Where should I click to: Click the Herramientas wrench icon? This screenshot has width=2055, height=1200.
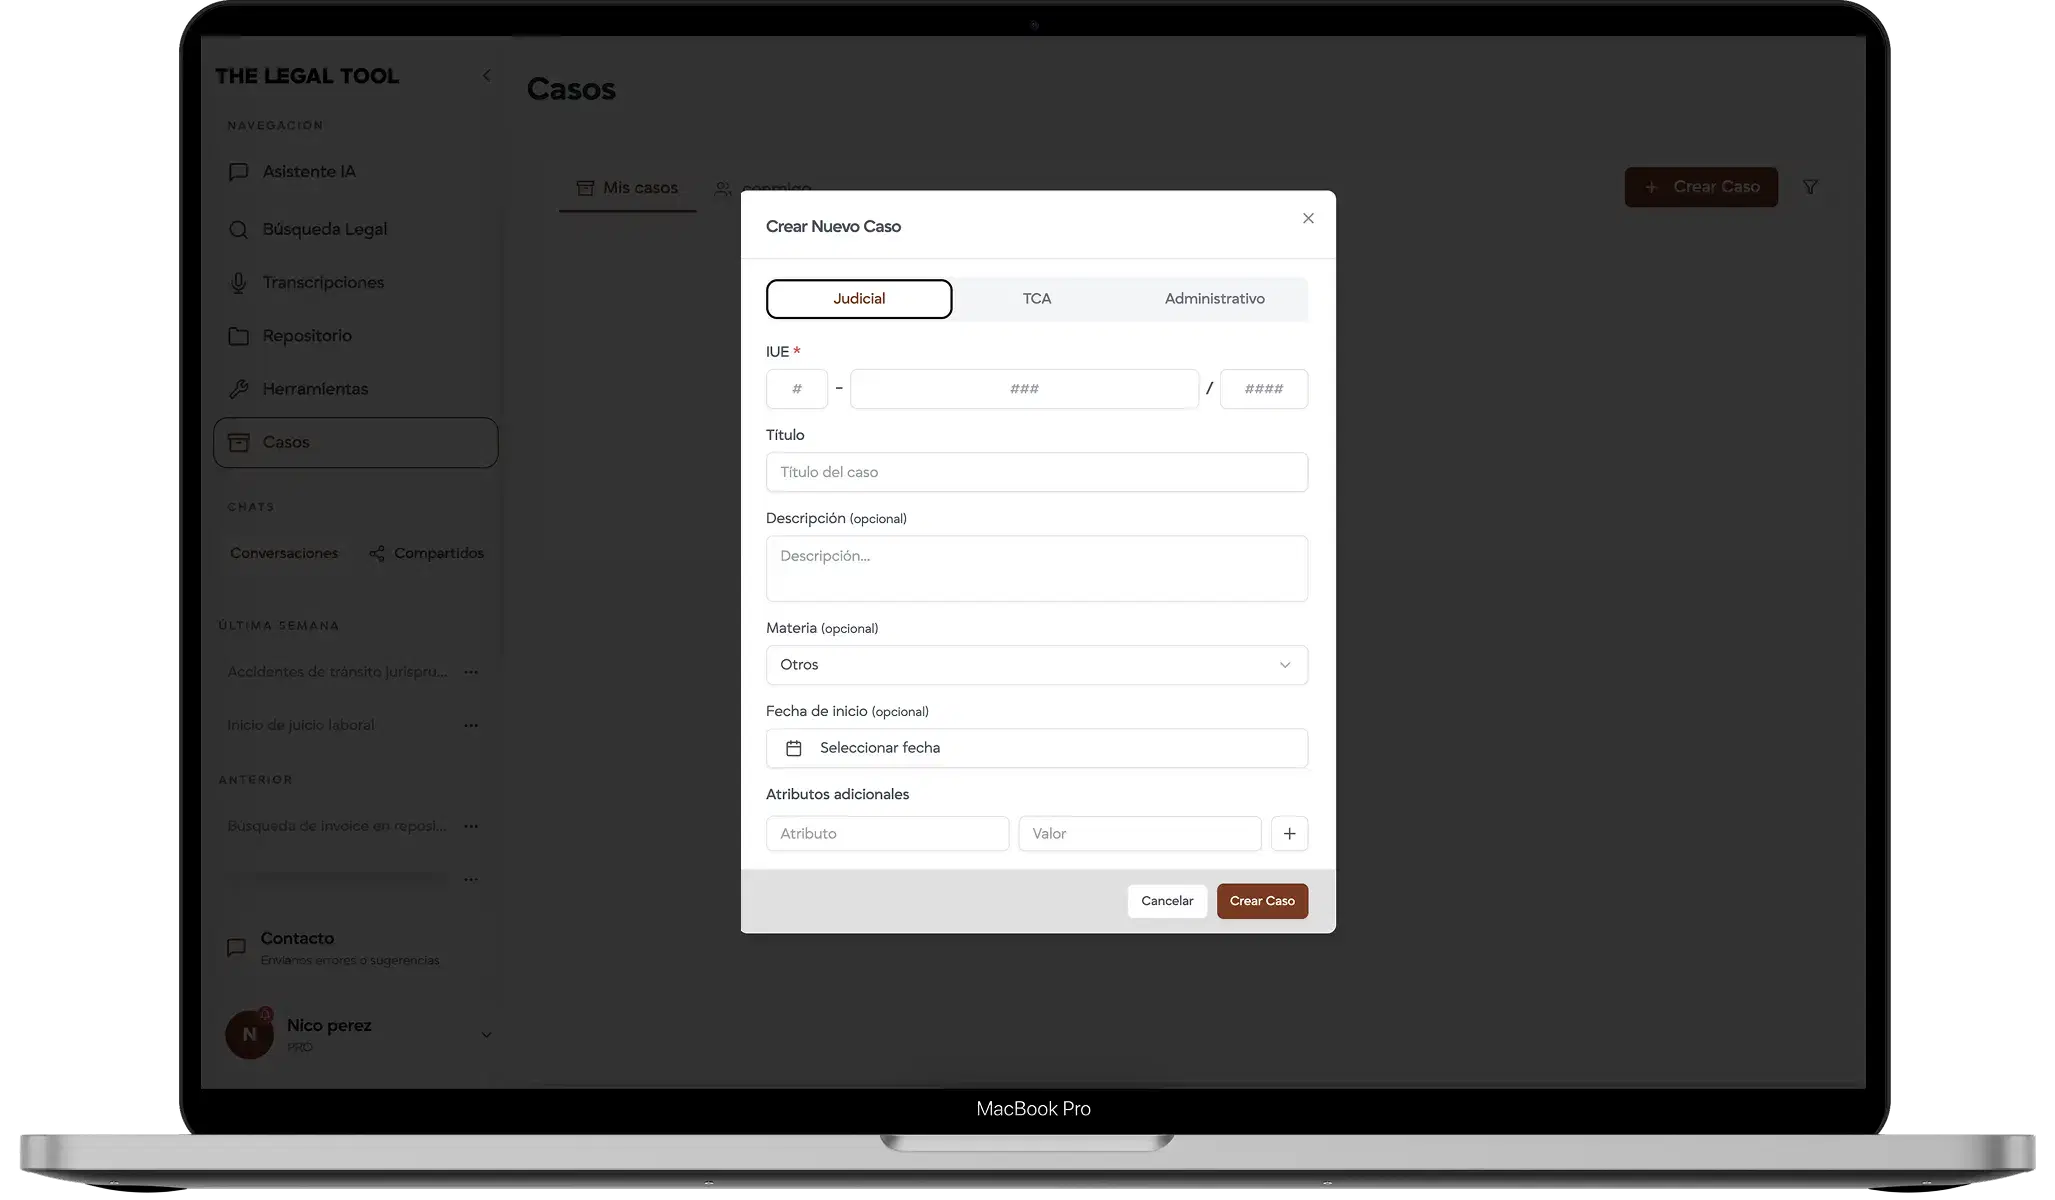pos(238,389)
